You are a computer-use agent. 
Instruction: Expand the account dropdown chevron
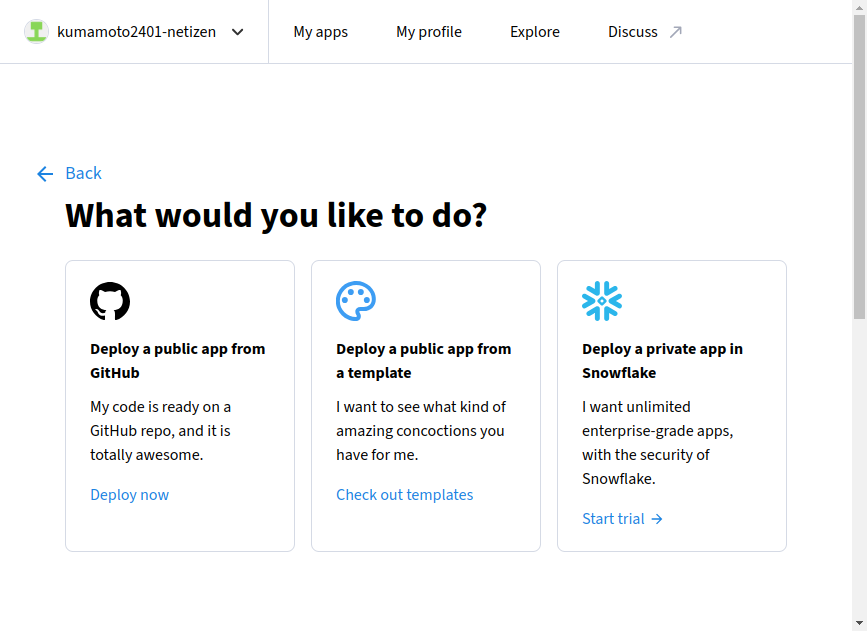238,32
